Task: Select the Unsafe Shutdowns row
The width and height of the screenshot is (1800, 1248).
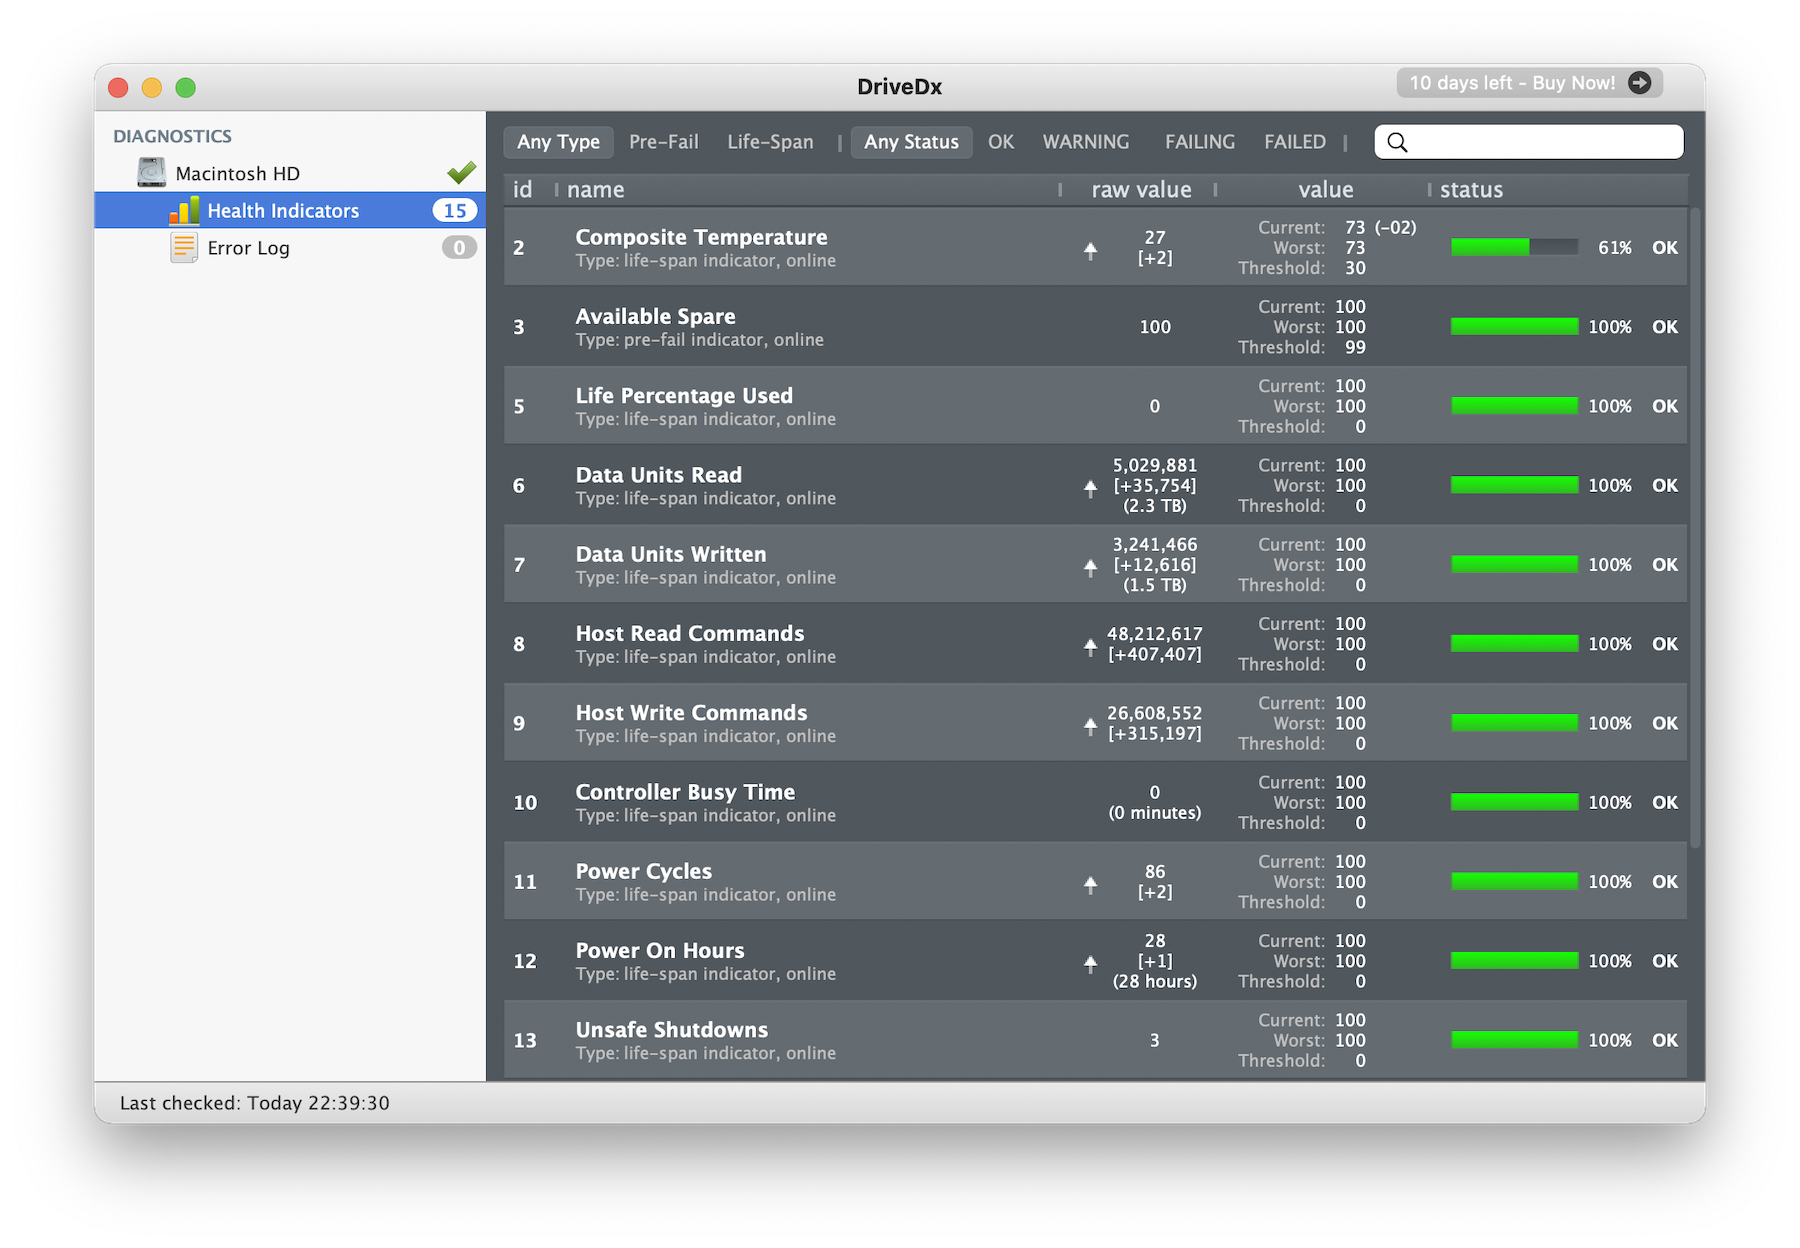Action: point(1095,1040)
